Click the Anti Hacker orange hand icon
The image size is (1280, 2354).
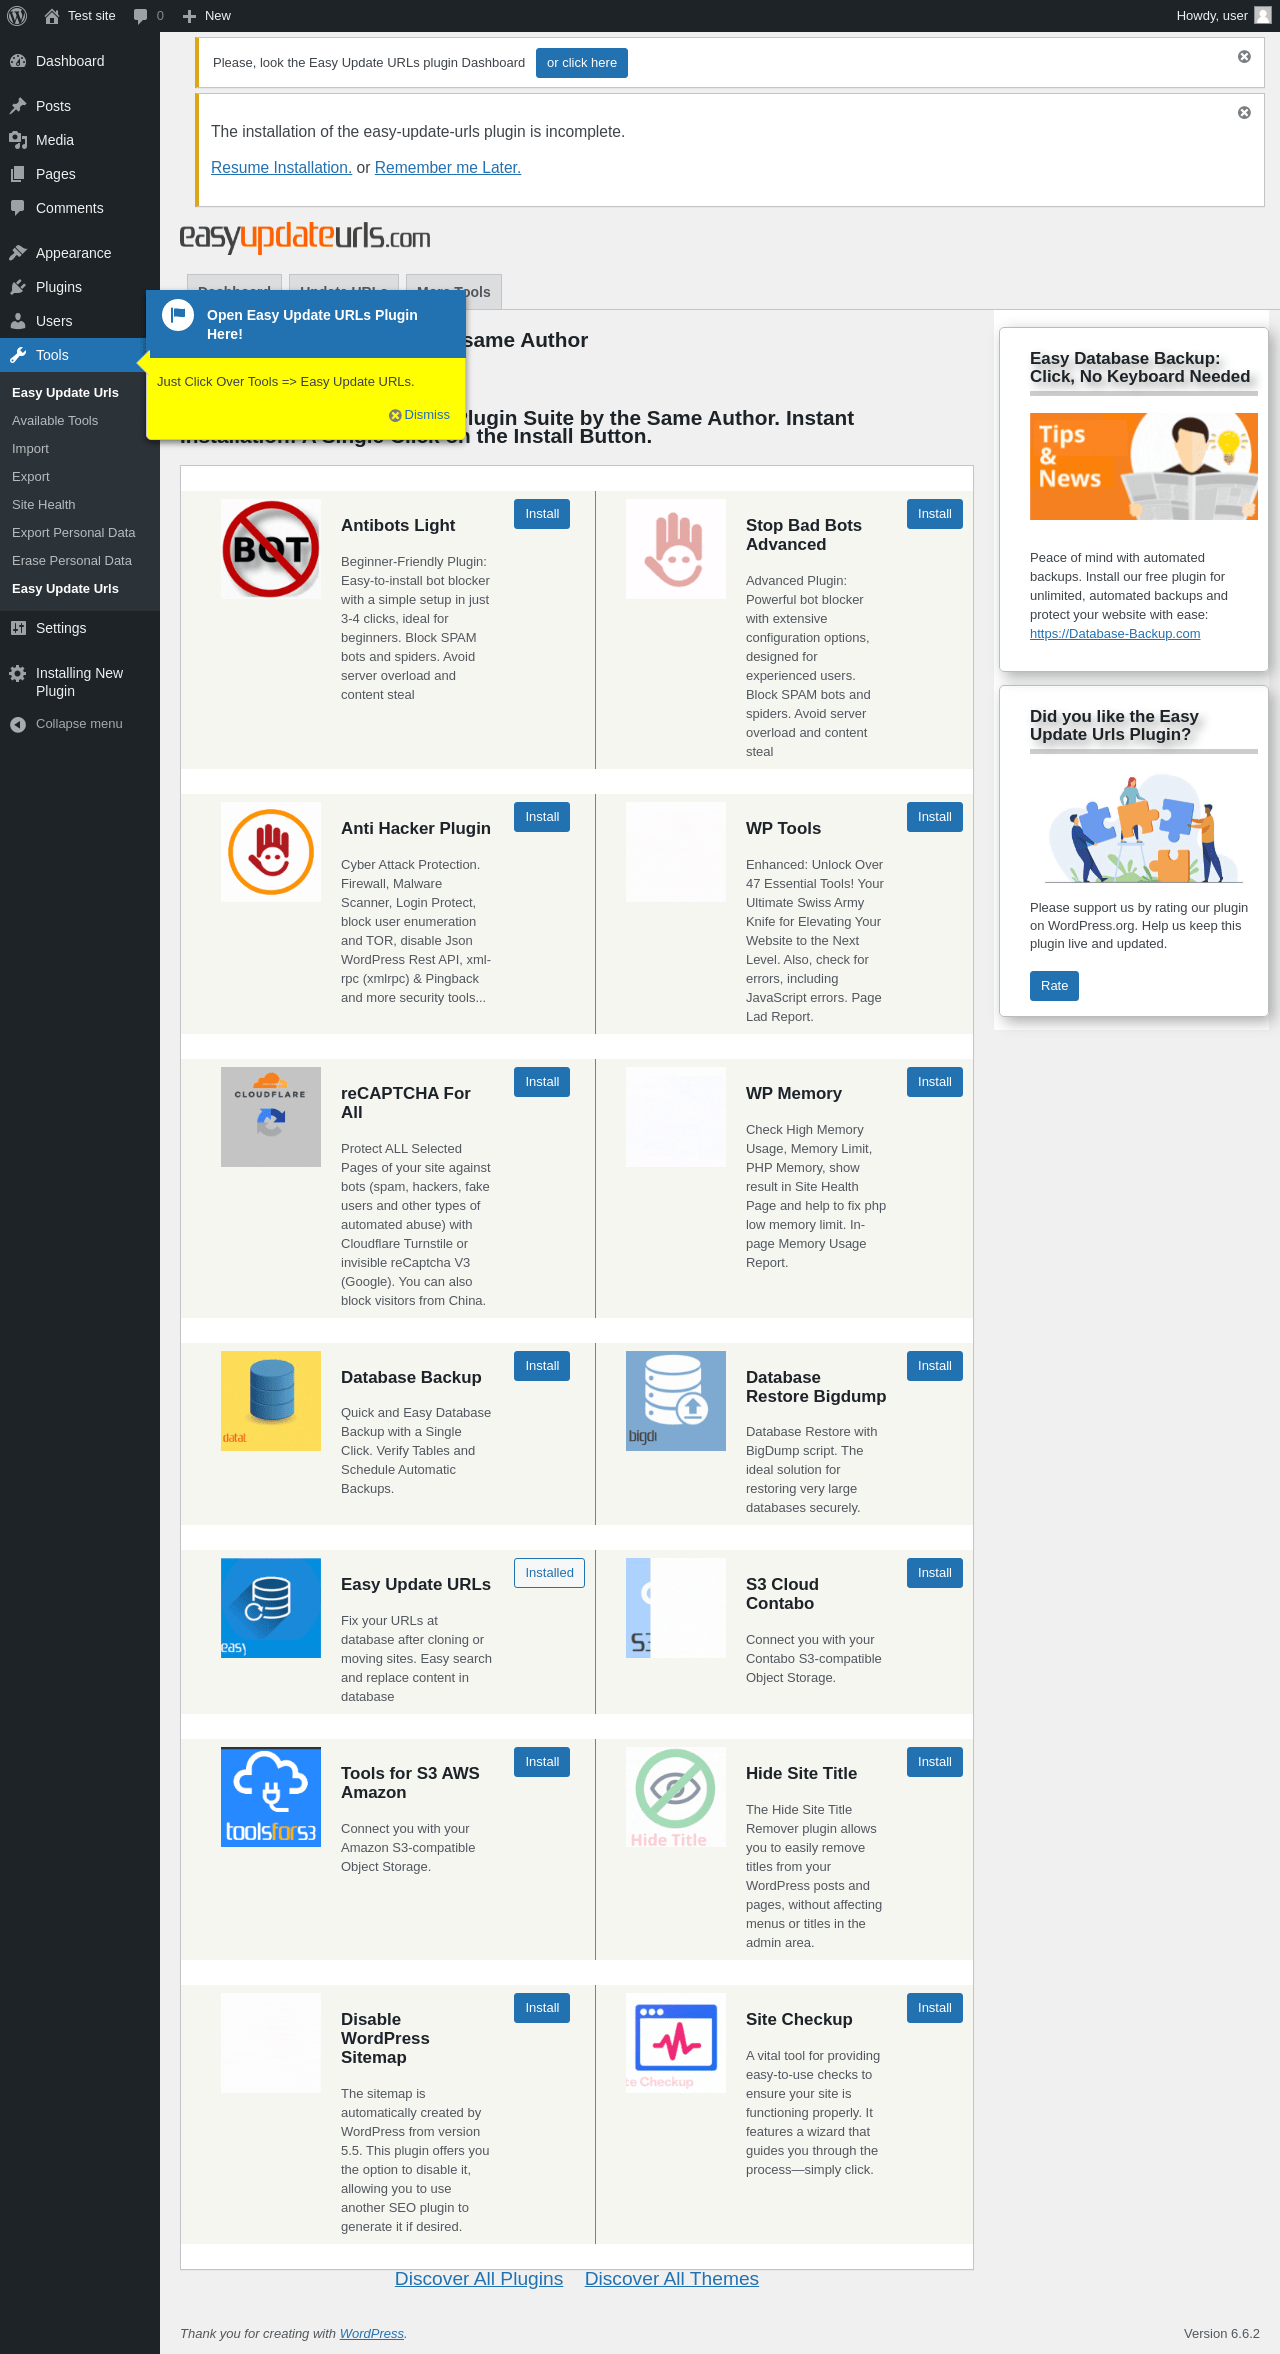(x=271, y=852)
